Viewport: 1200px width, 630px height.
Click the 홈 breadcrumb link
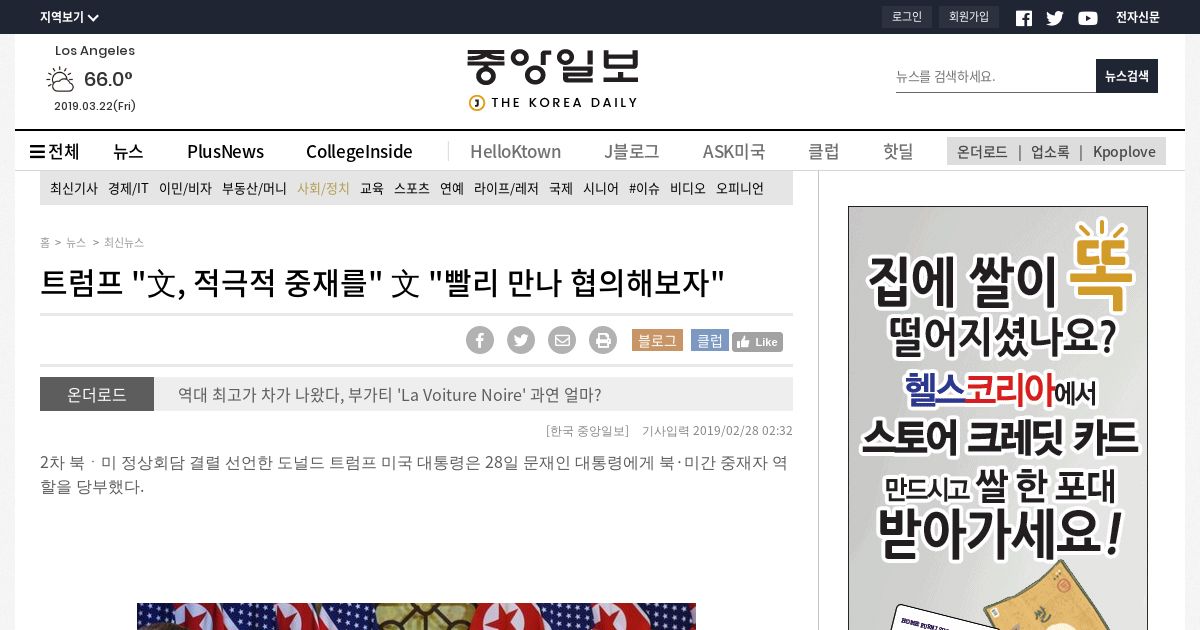point(45,242)
